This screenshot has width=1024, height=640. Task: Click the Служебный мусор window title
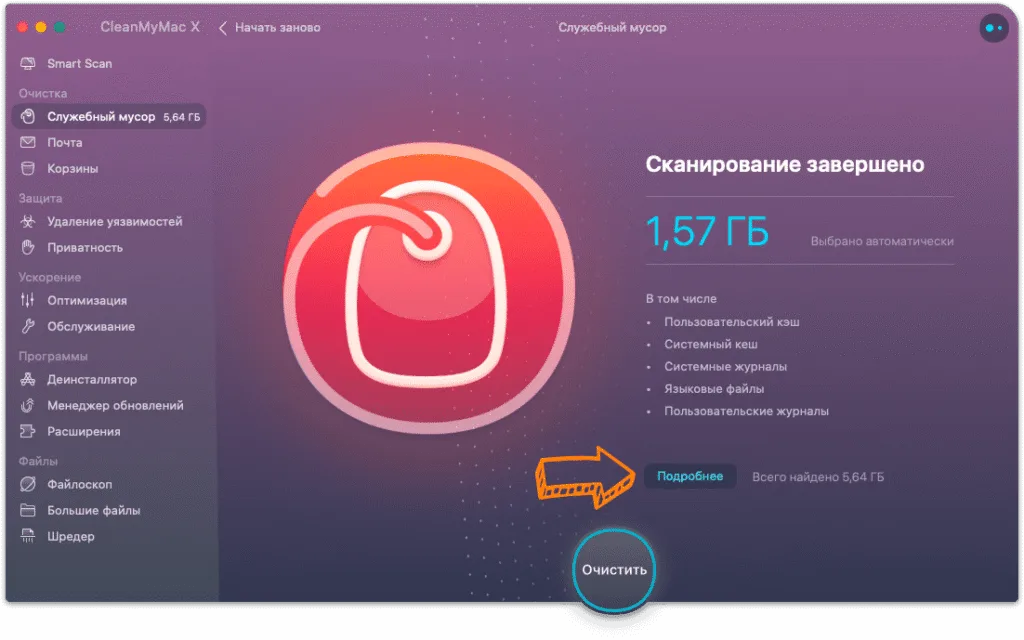pos(612,28)
